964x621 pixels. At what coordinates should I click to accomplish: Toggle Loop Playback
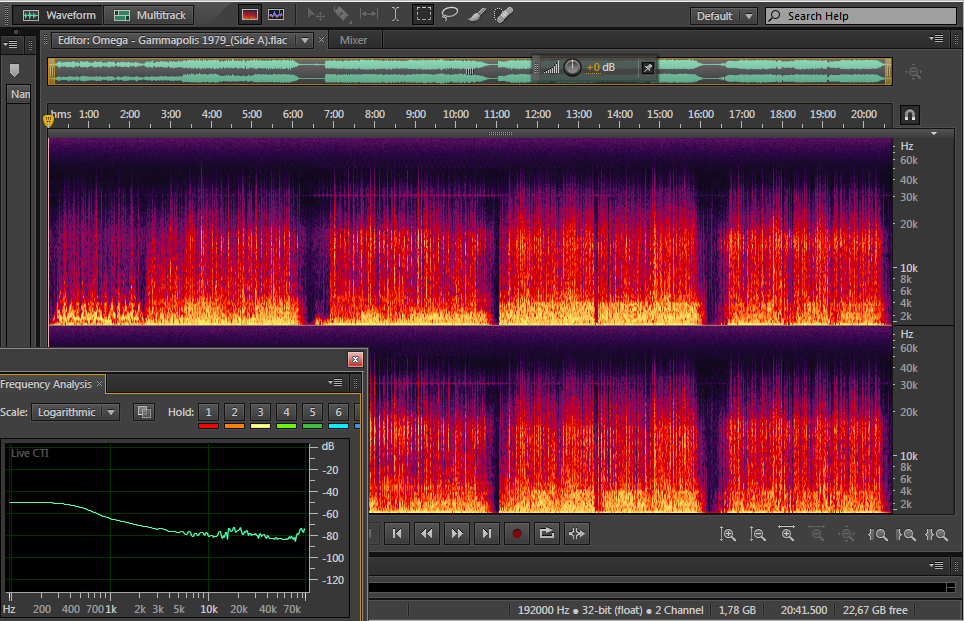pos(547,534)
